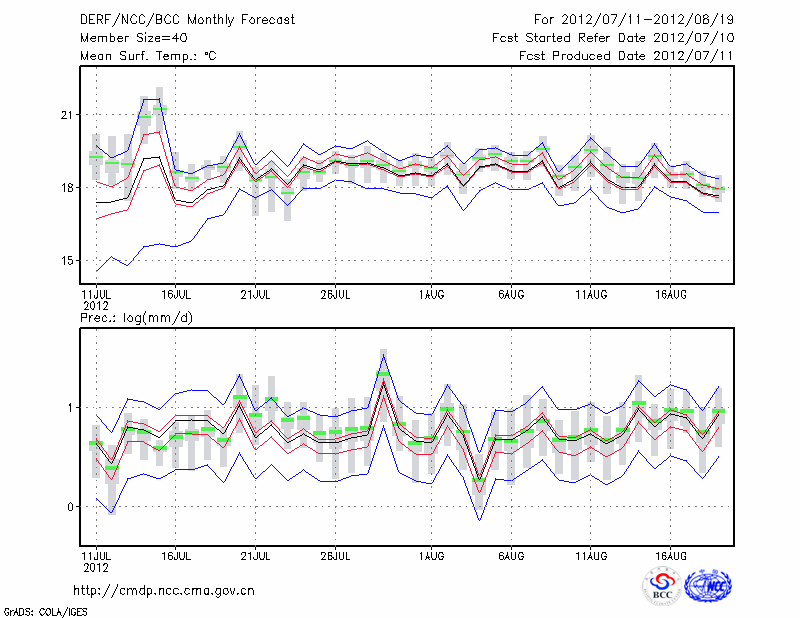Click the 0 tick on precipitation axis
The image size is (800, 618).
(x=71, y=507)
